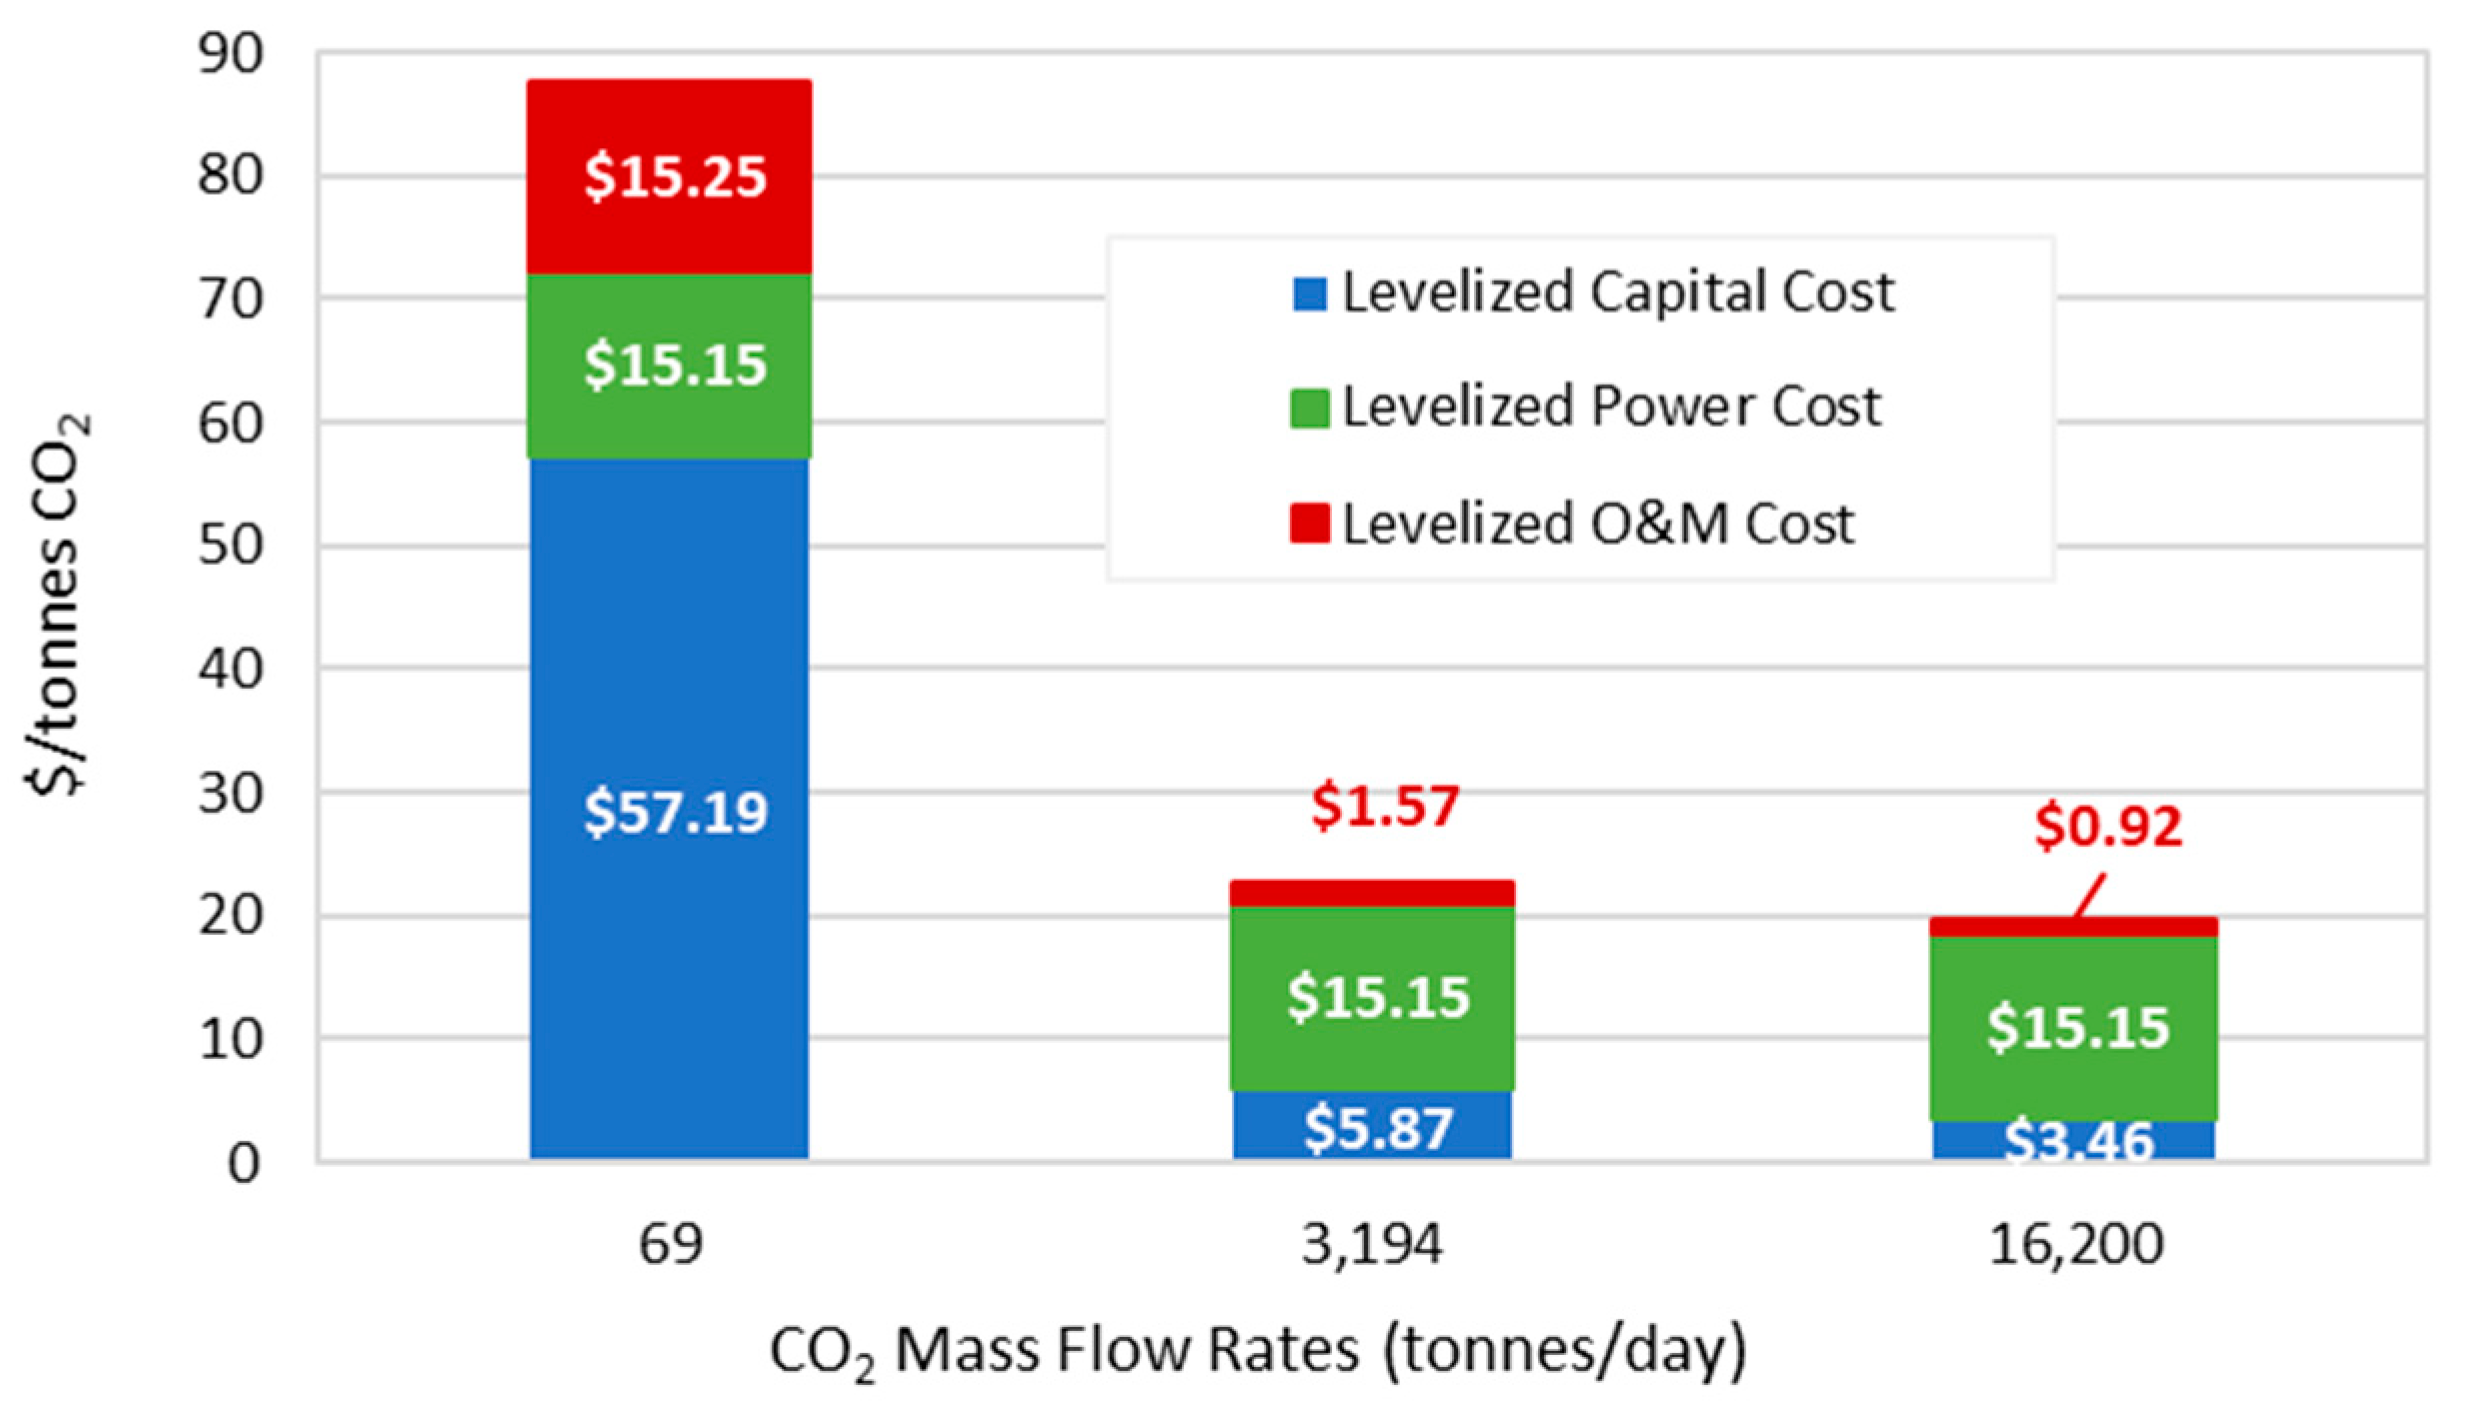Click the blue Levelized Capital Cost legend swatch

pyautogui.click(x=1309, y=294)
